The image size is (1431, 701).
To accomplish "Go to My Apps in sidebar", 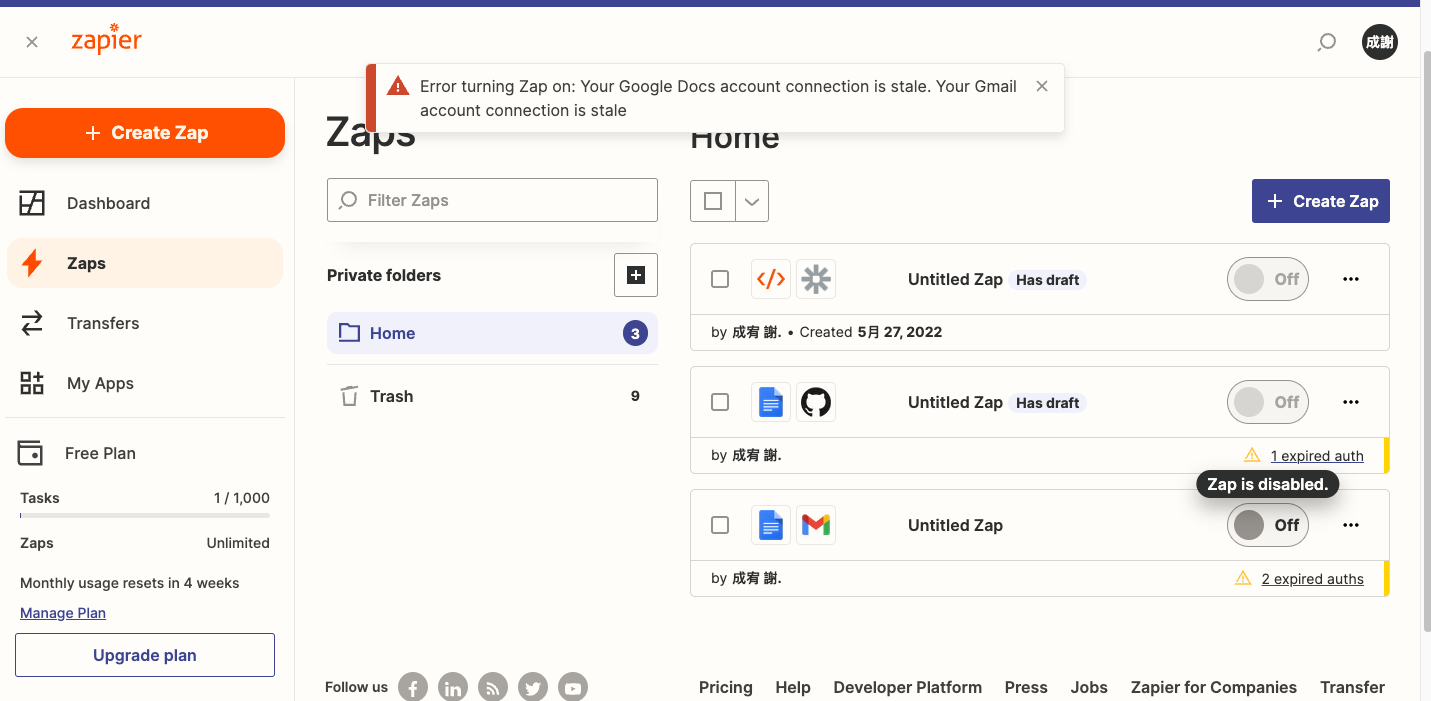I will 145,383.
